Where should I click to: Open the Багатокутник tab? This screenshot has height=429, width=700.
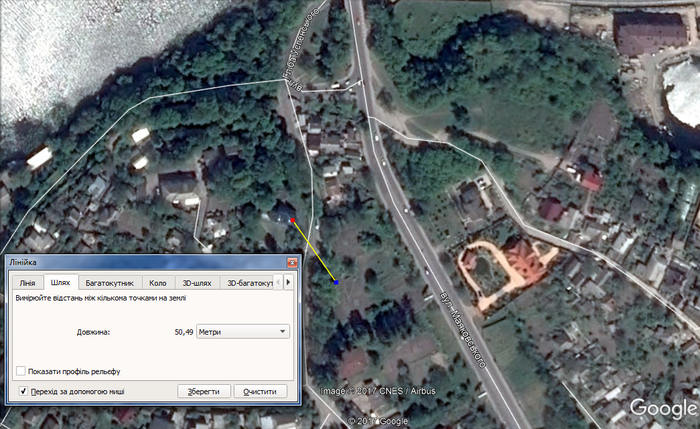pos(110,283)
